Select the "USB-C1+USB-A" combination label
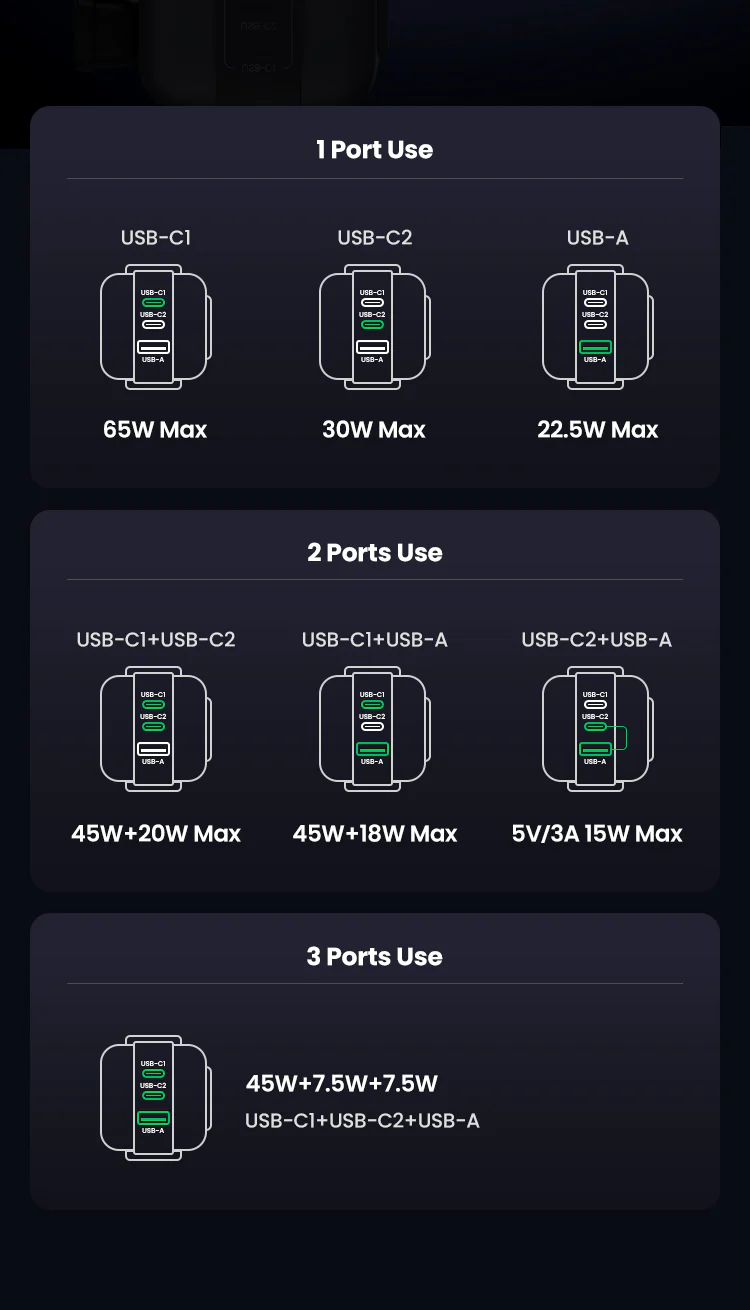The height and width of the screenshot is (1310, 750). (x=375, y=640)
